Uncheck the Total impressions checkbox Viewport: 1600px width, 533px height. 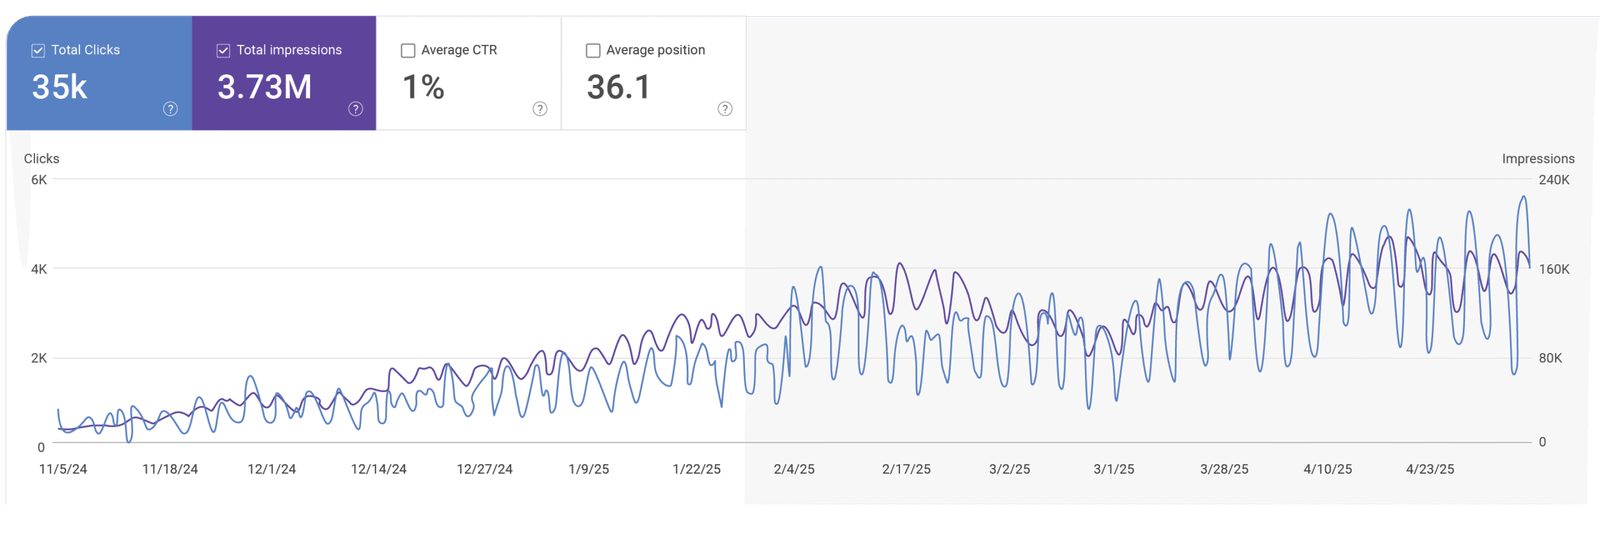tap(223, 50)
